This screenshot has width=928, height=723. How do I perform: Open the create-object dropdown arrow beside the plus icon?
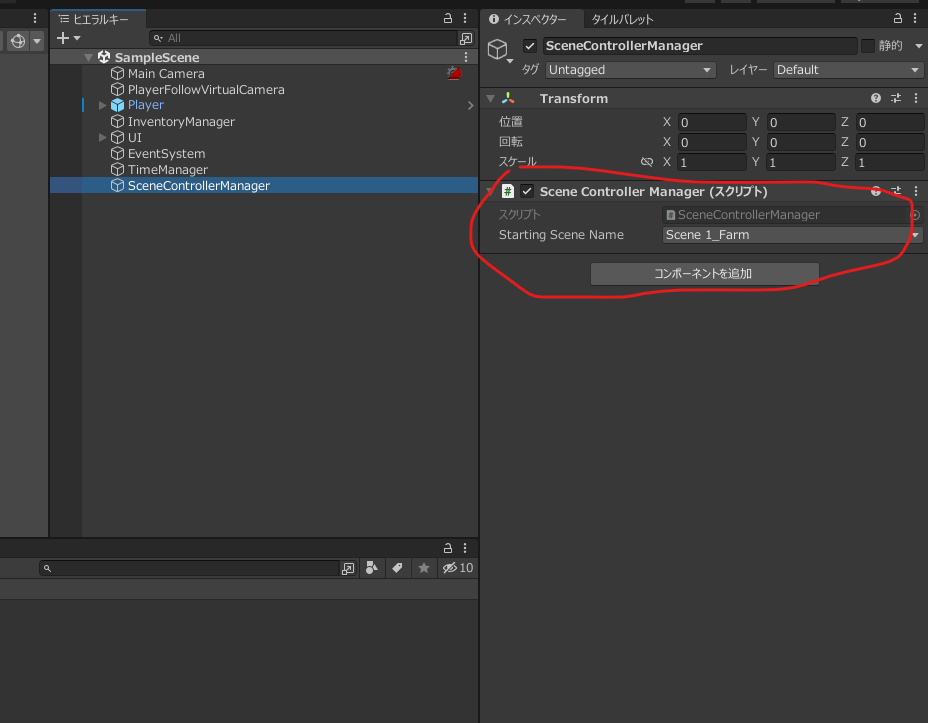pos(77,38)
